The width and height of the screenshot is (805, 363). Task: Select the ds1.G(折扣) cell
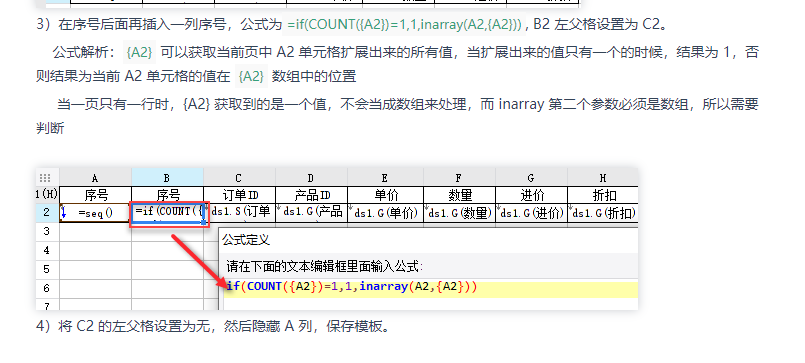(x=603, y=213)
